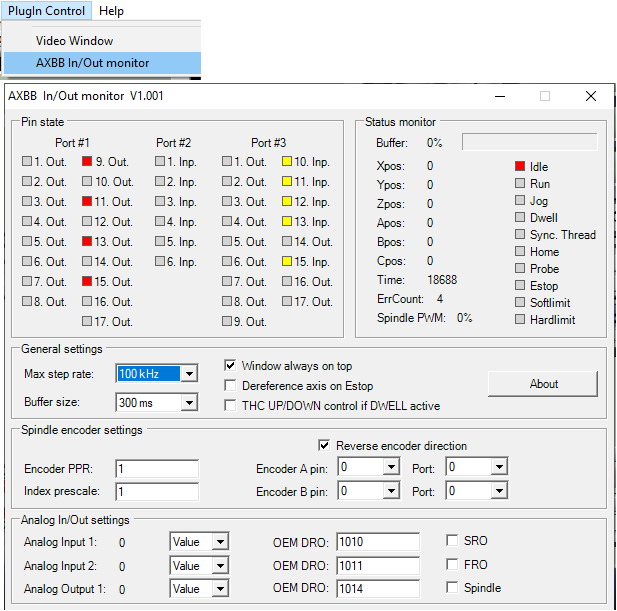
Task: Click Port #1 pin 9 Out. red indicator
Action: point(87,162)
